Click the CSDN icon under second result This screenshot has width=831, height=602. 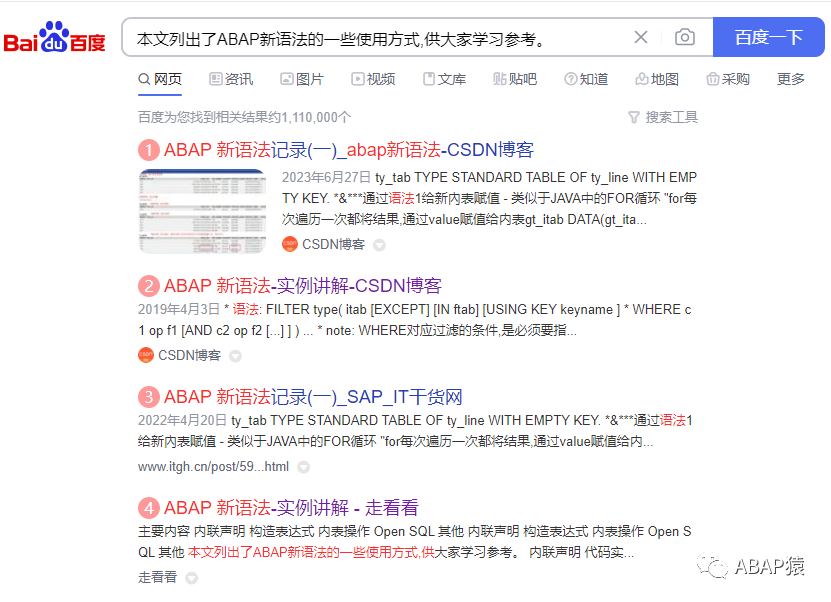pyautogui.click(x=146, y=355)
